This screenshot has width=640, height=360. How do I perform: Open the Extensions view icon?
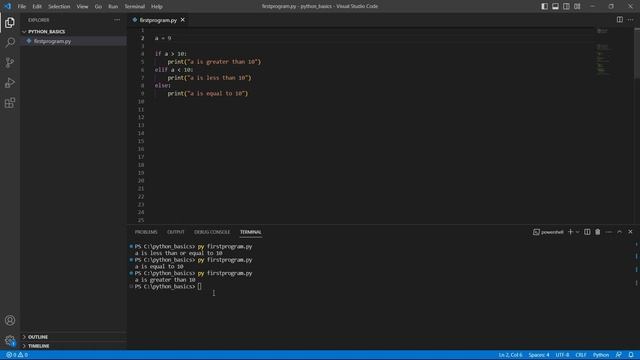[x=10, y=103]
